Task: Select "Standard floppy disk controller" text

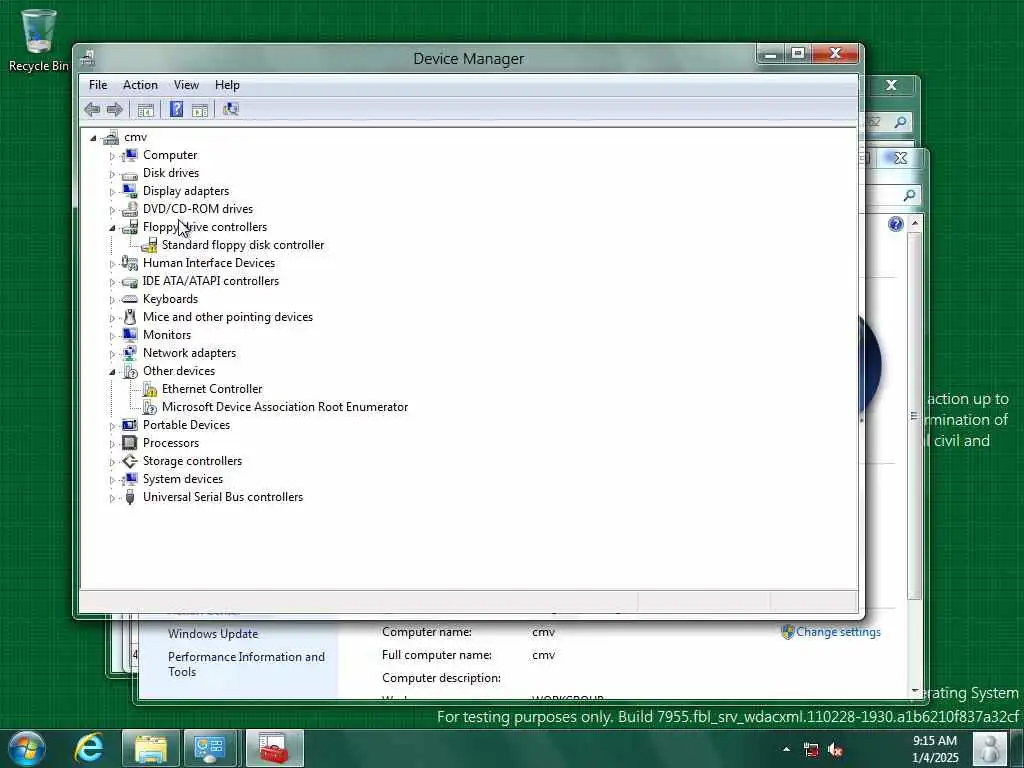Action: click(x=243, y=245)
